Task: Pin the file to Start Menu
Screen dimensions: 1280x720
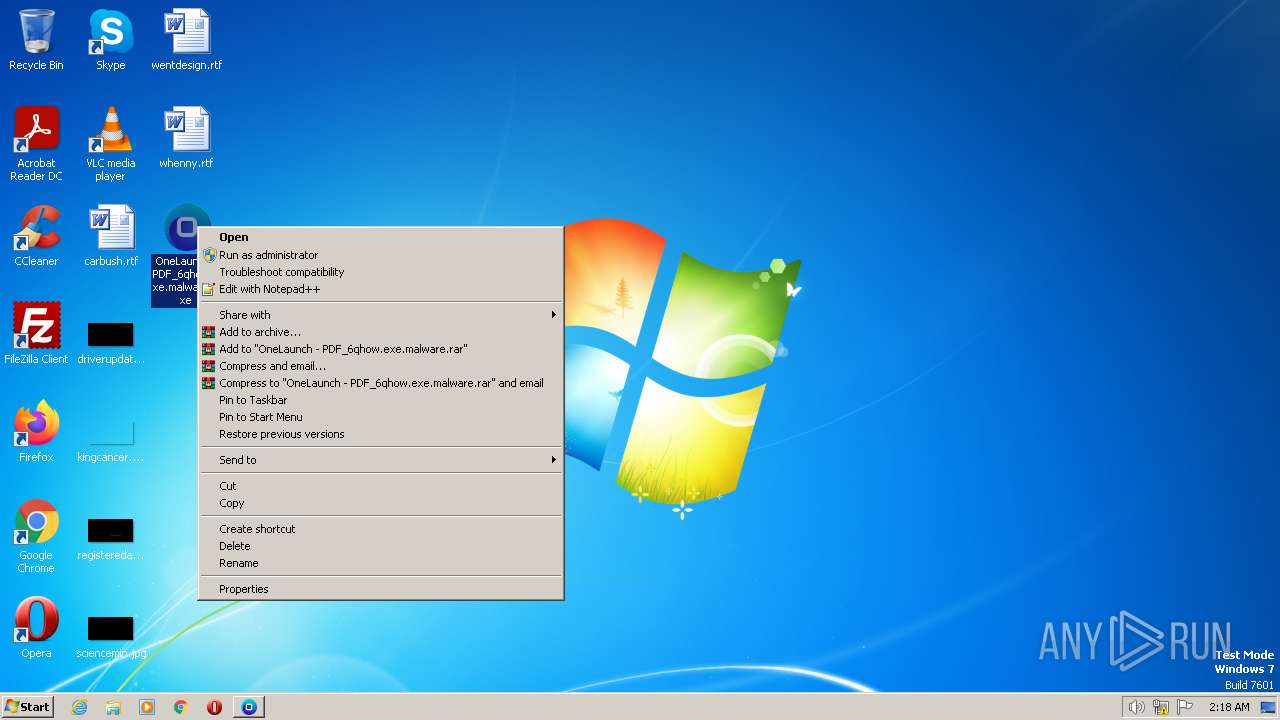Action: 381,417
